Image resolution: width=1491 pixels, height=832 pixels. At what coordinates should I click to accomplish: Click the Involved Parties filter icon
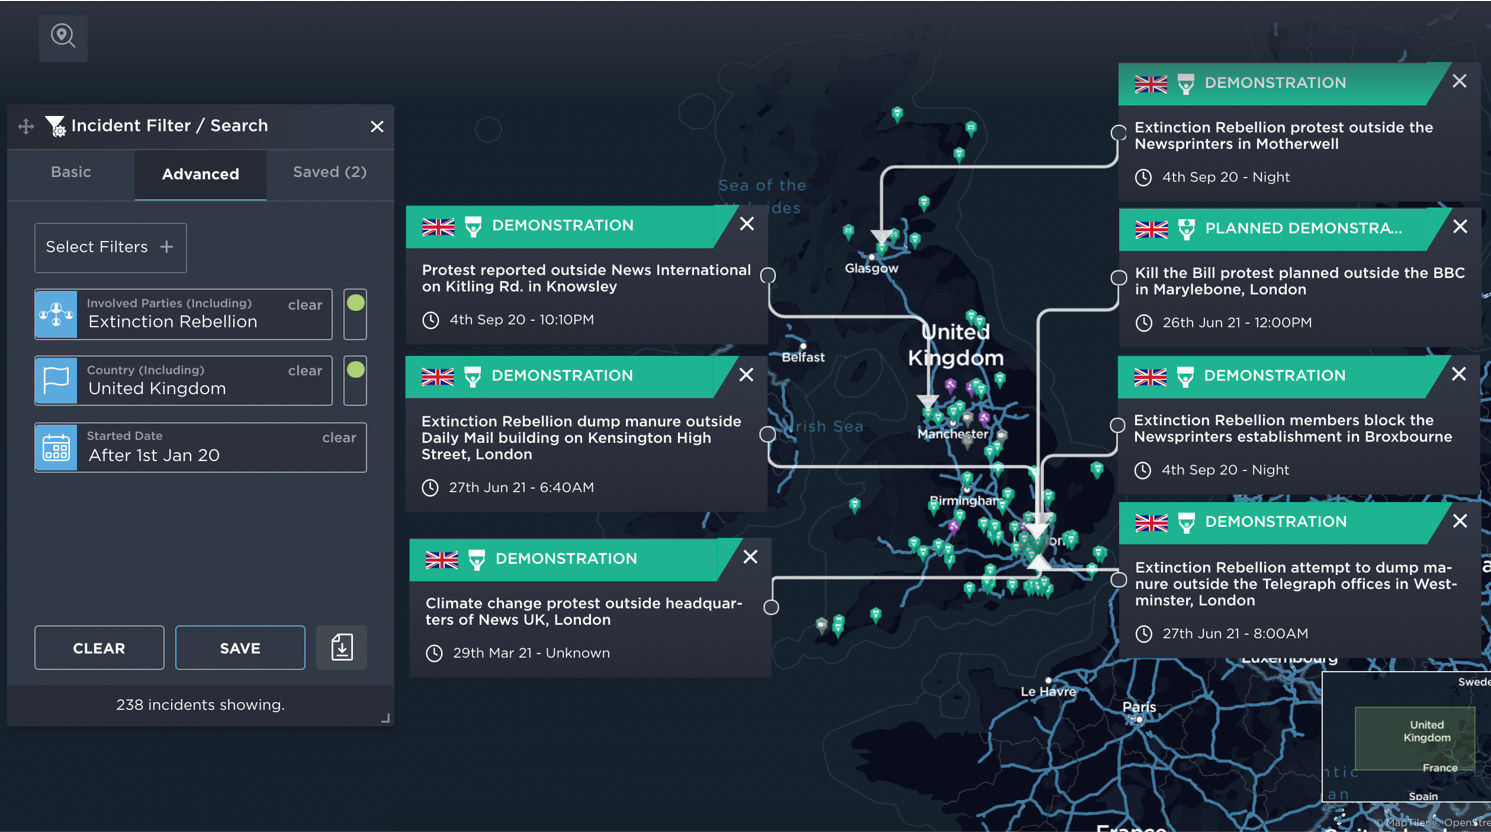click(x=56, y=314)
